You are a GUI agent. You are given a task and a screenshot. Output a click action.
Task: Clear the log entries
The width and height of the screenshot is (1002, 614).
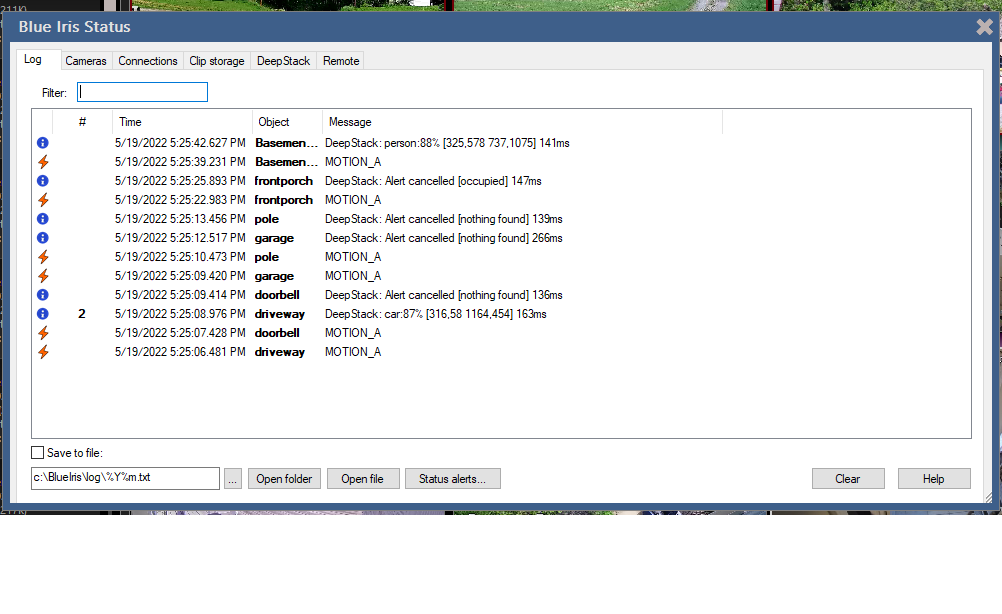tap(848, 479)
